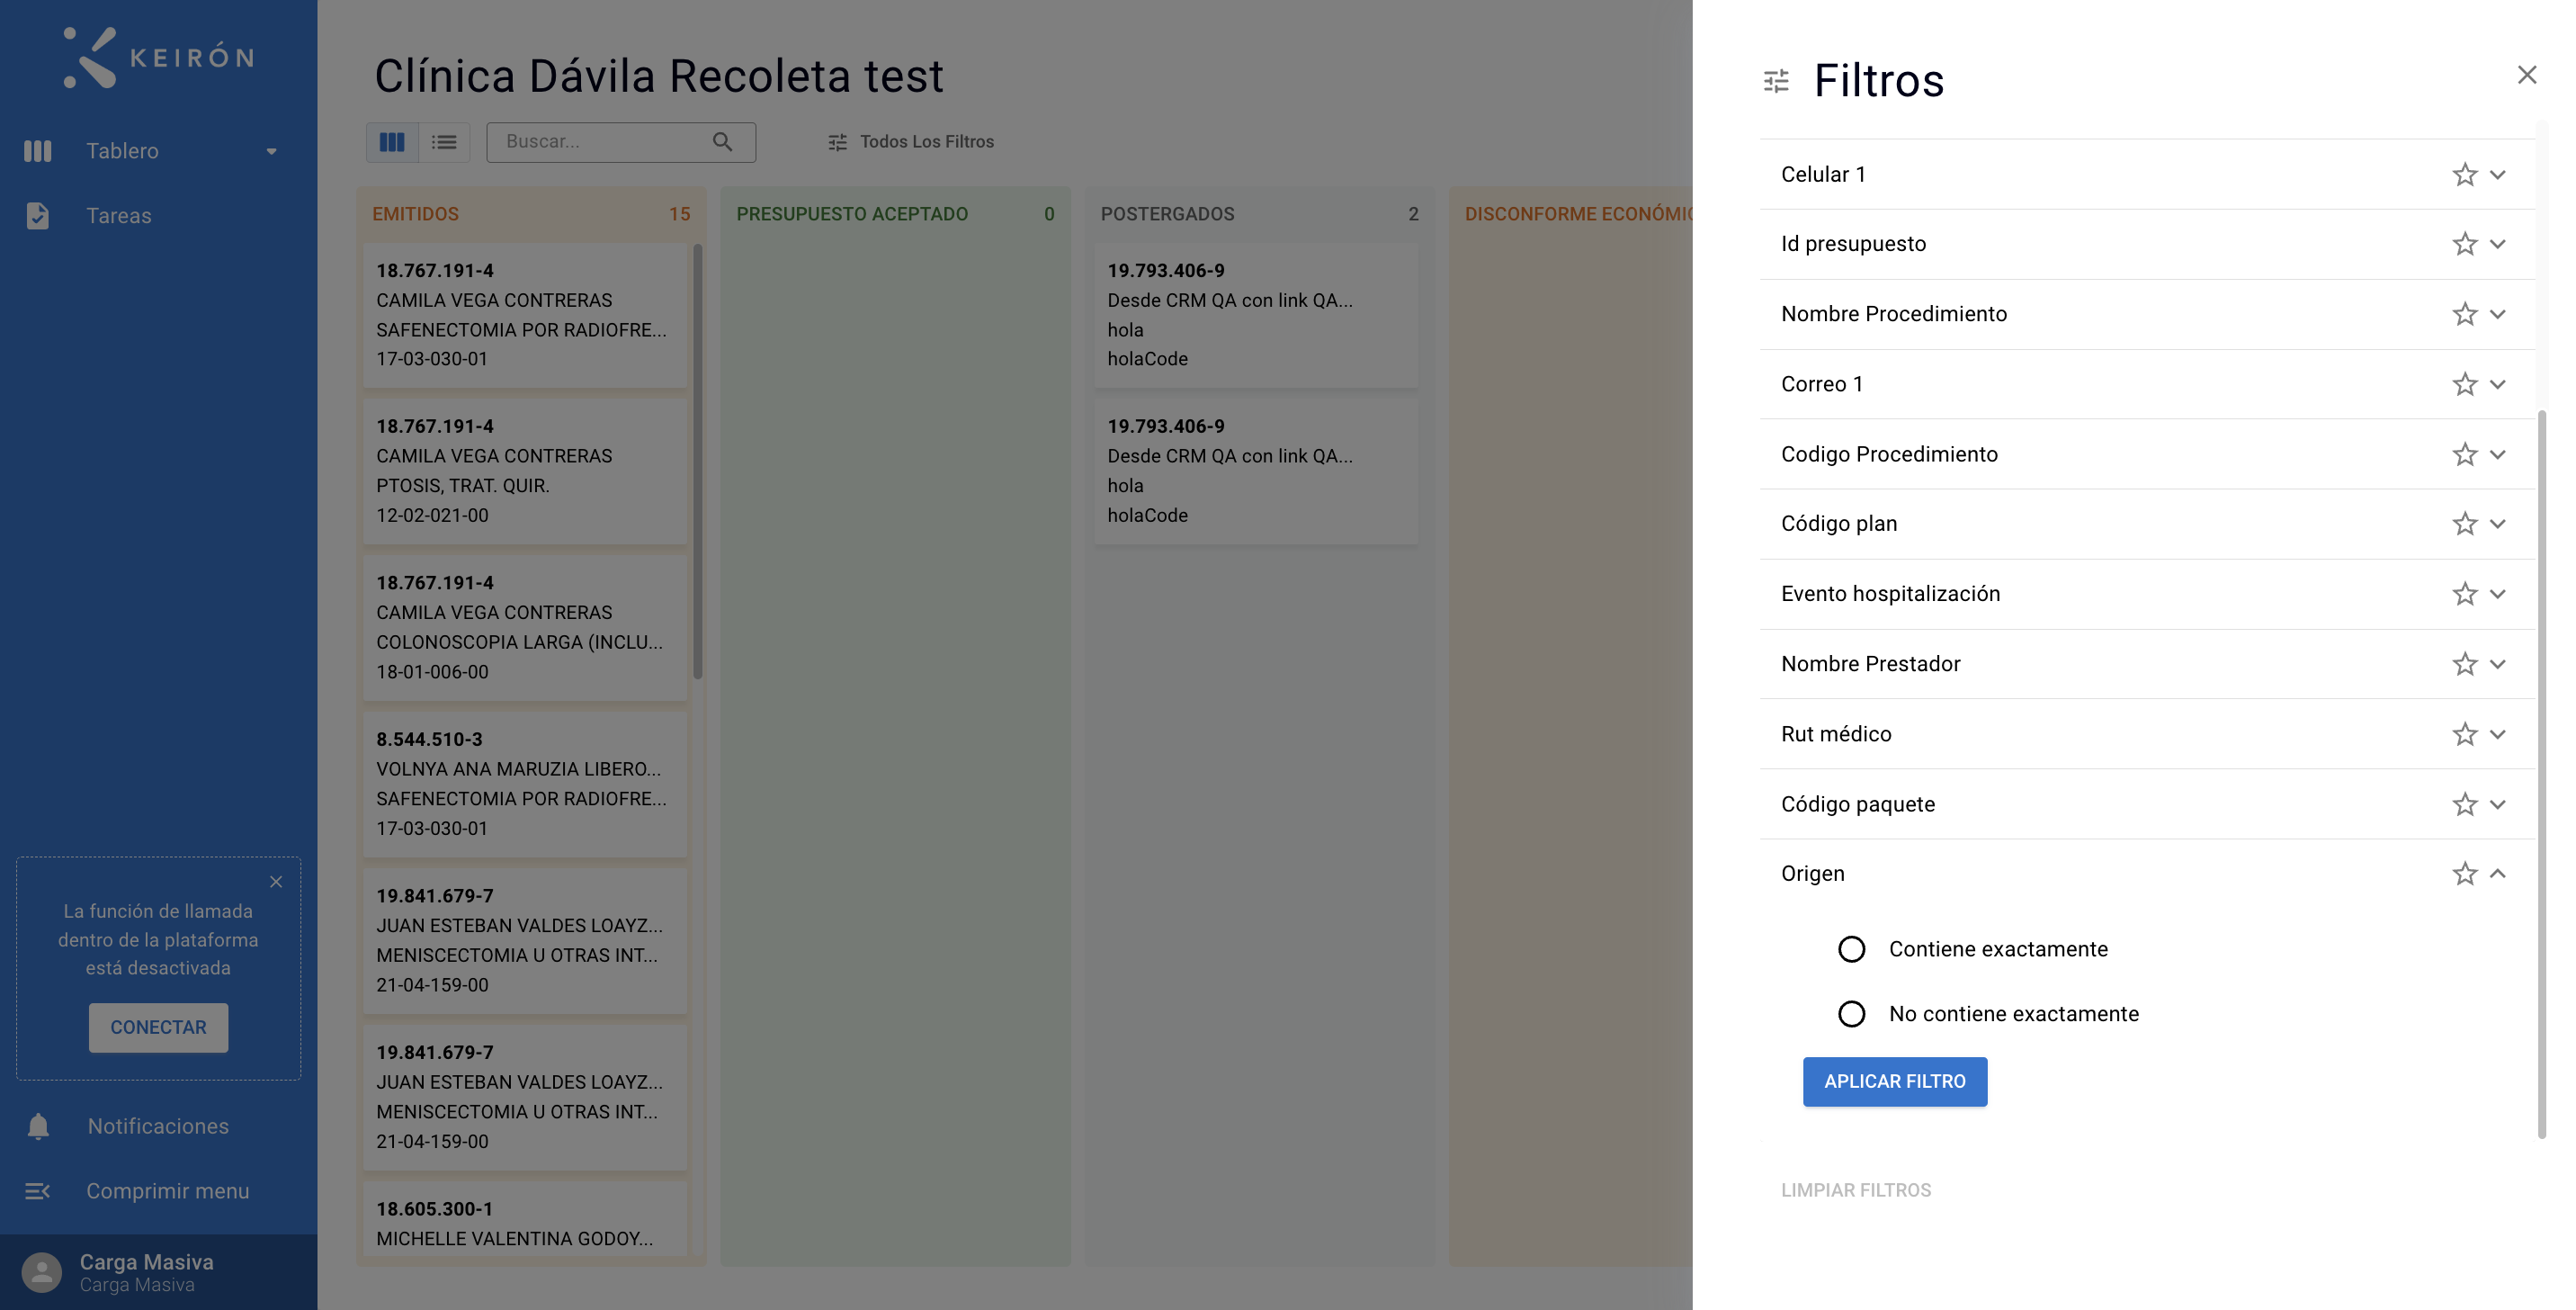This screenshot has width=2576, height=1310.
Task: Click Aplicar Filtro button
Action: [1895, 1082]
